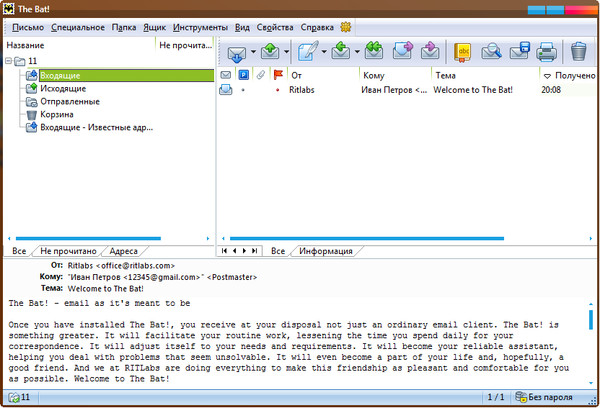Click the delete message trash icon
The image size is (600, 408).
tap(579, 52)
